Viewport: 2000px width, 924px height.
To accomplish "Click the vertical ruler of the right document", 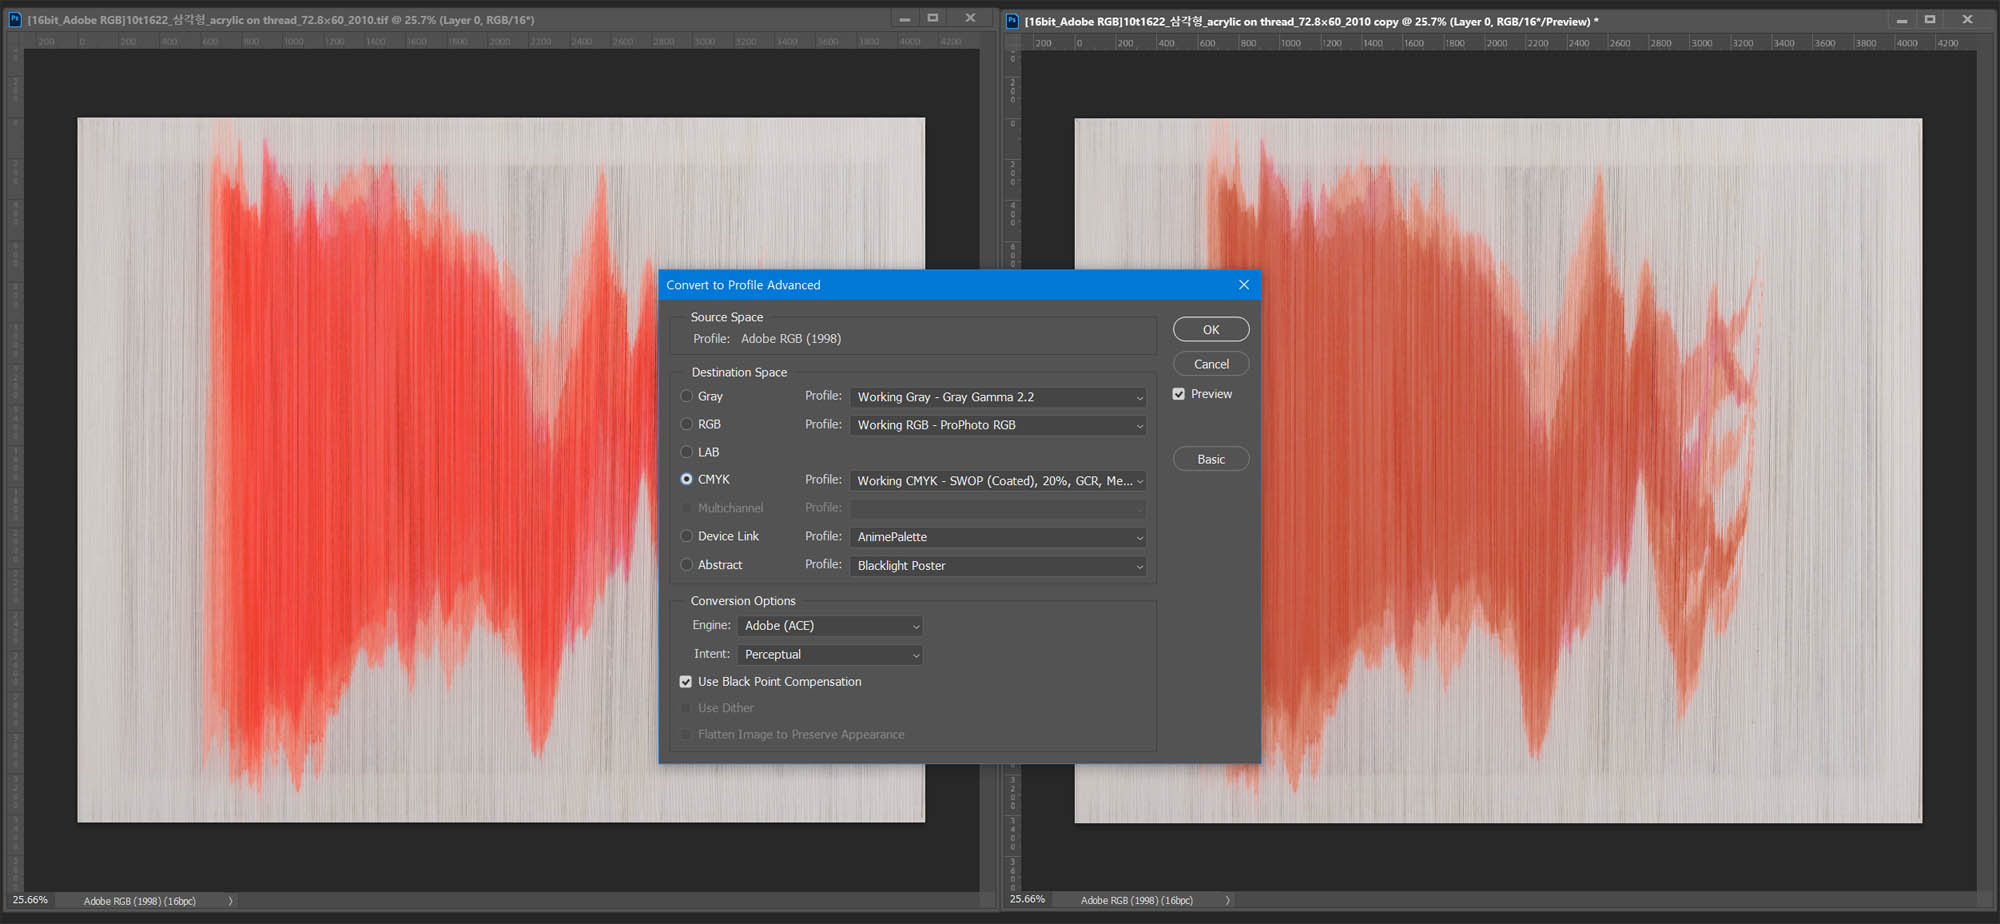I will 1013,470.
